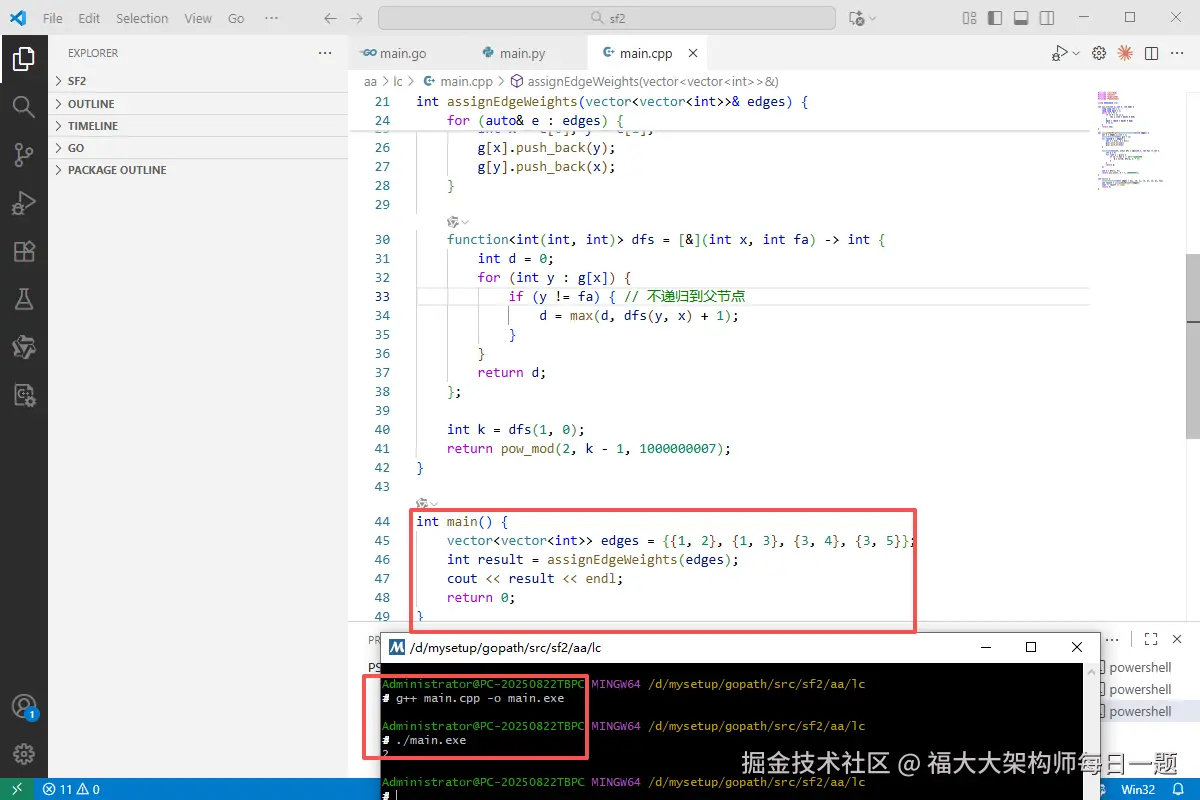
Task: Go back with the left arrow
Action: click(331, 18)
